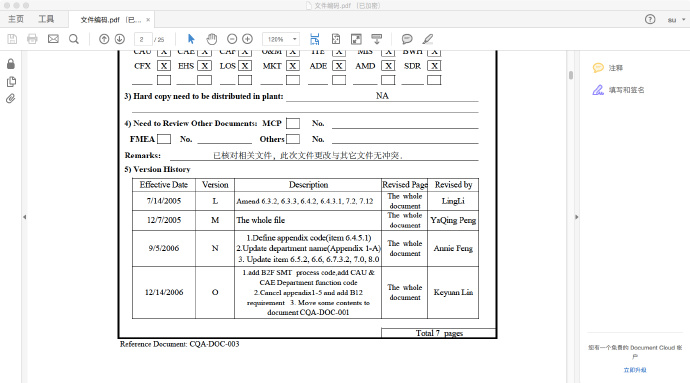Check the FMEA checkbox

coord(164,139)
